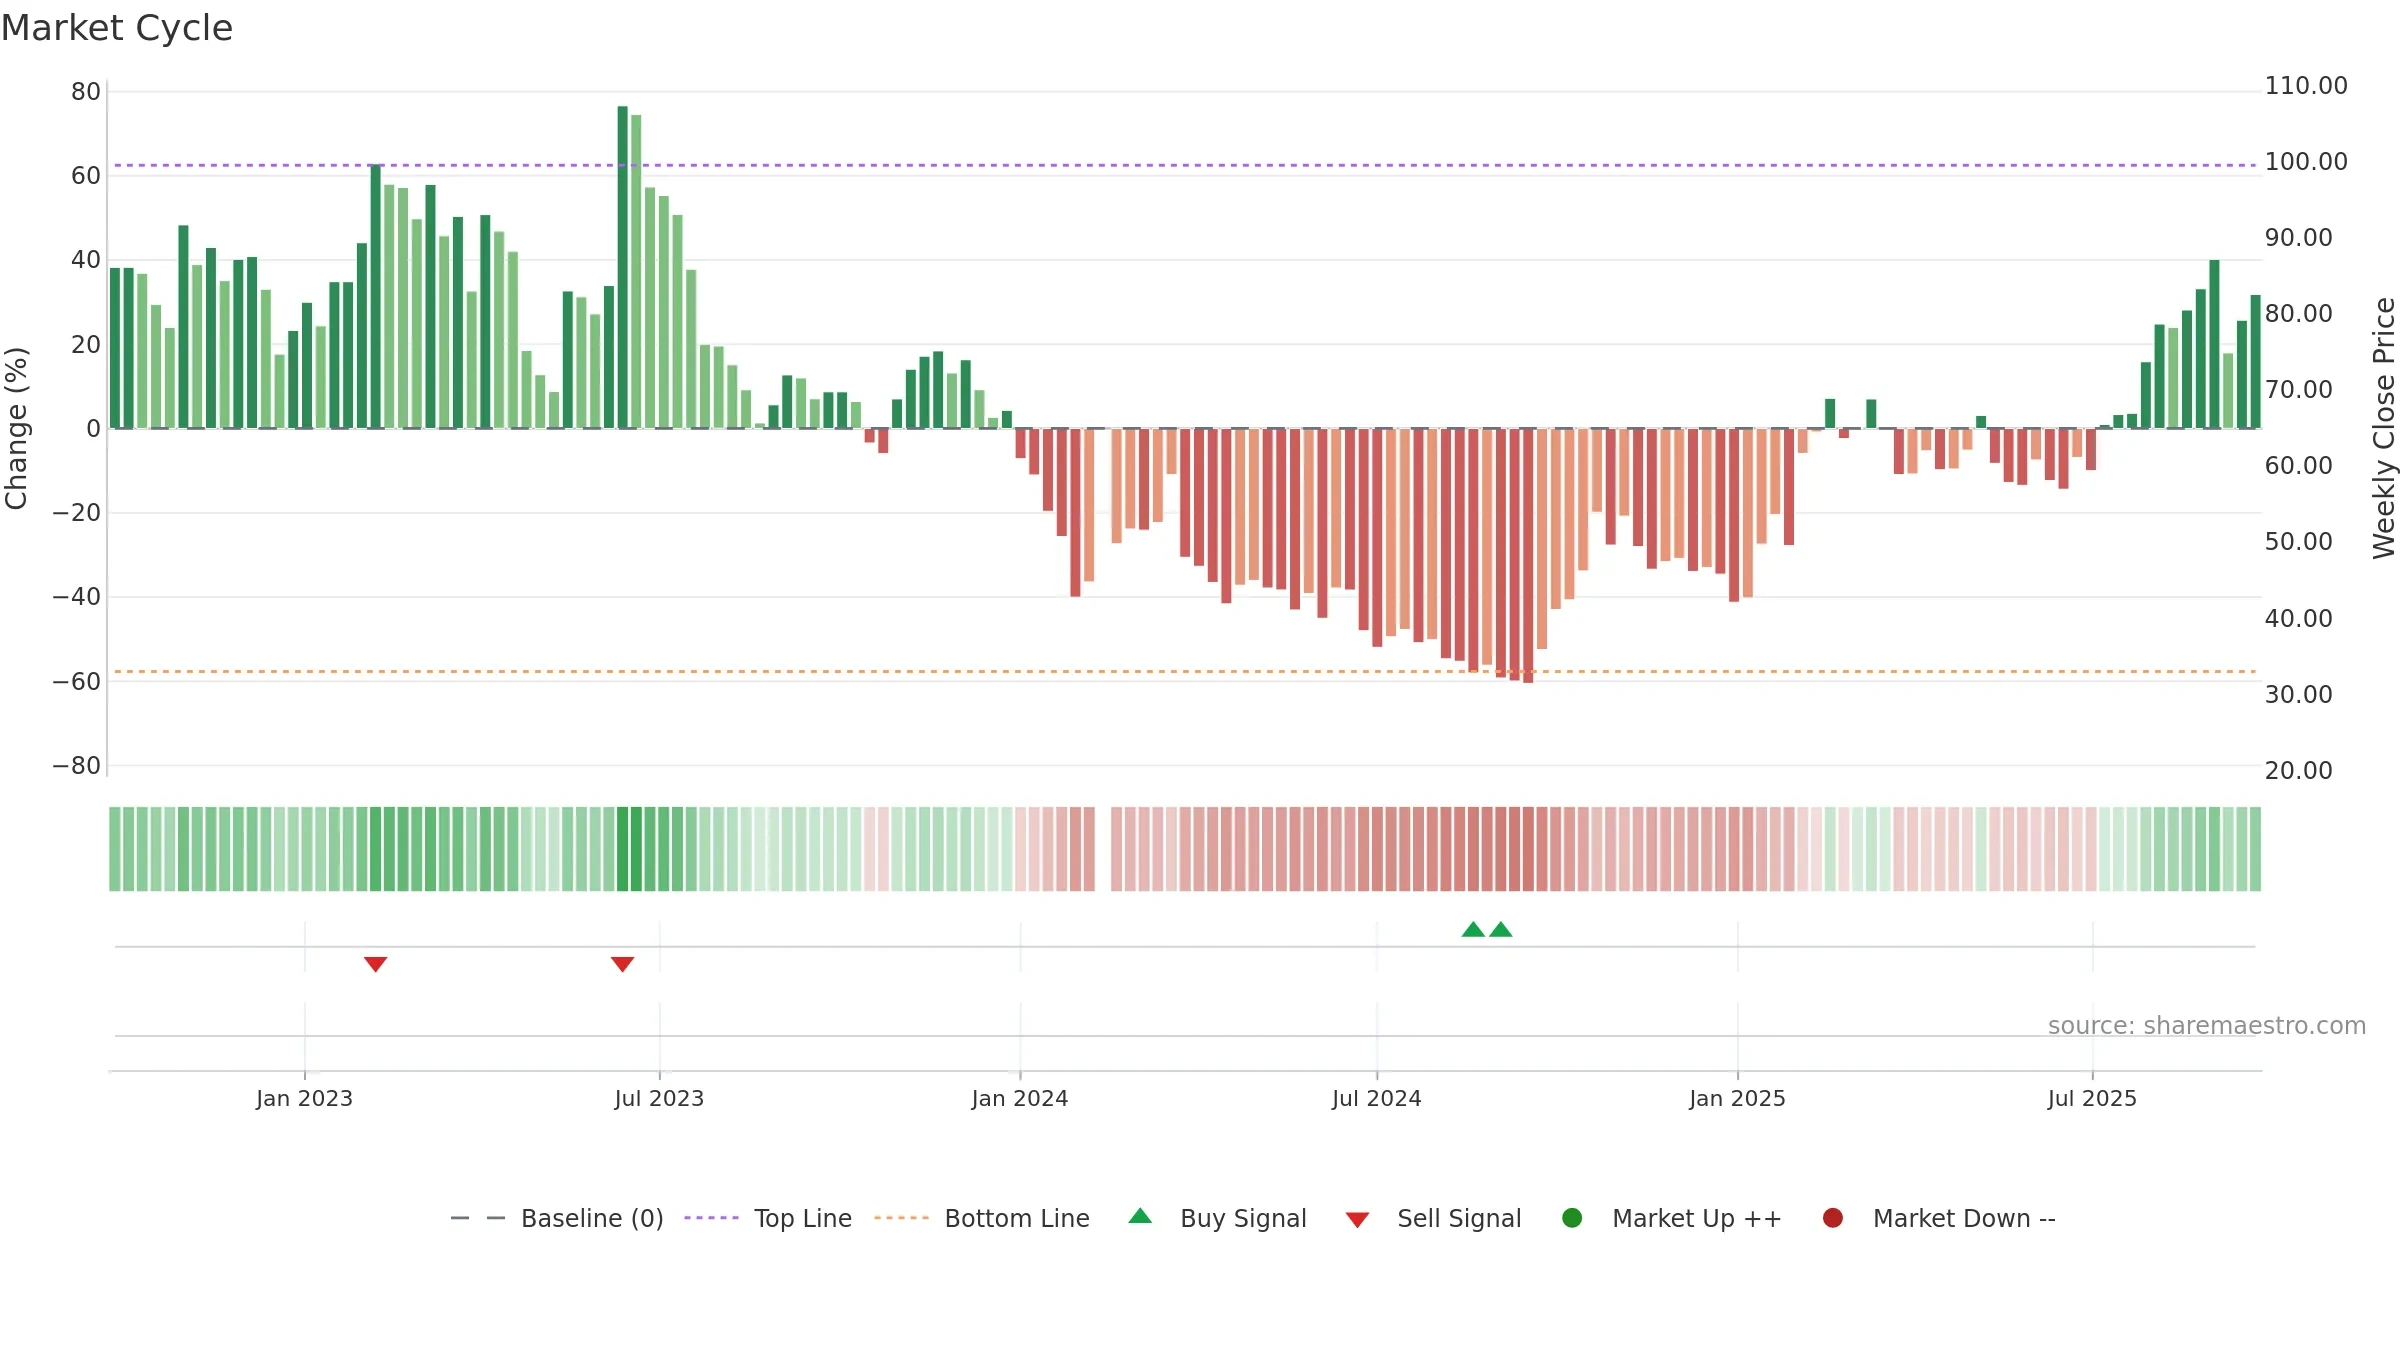Click the Weekly Close Price axis title
This screenshot has height=1350, width=2400.
[x=2384, y=428]
